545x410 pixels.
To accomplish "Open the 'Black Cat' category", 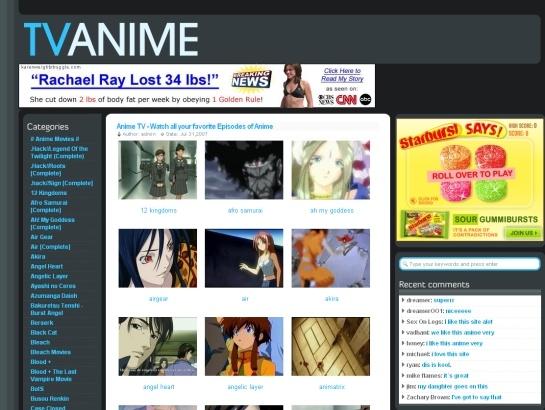I will pos(43,333).
